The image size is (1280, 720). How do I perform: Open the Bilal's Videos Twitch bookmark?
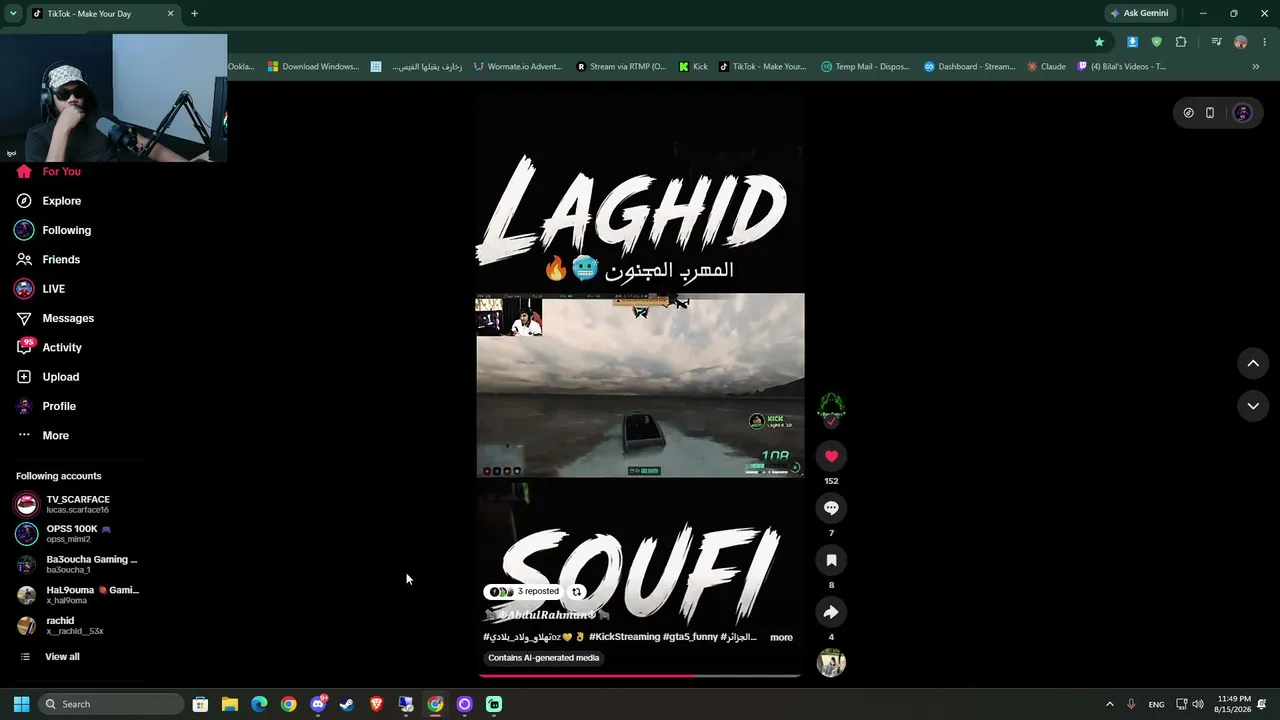tap(1121, 67)
